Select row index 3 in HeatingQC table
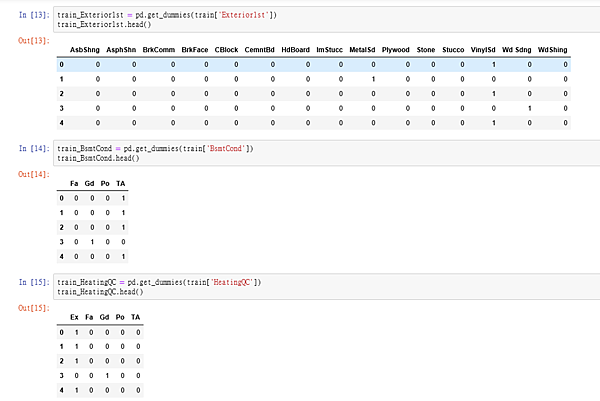Image resolution: width=600 pixels, height=401 pixels. (62, 376)
